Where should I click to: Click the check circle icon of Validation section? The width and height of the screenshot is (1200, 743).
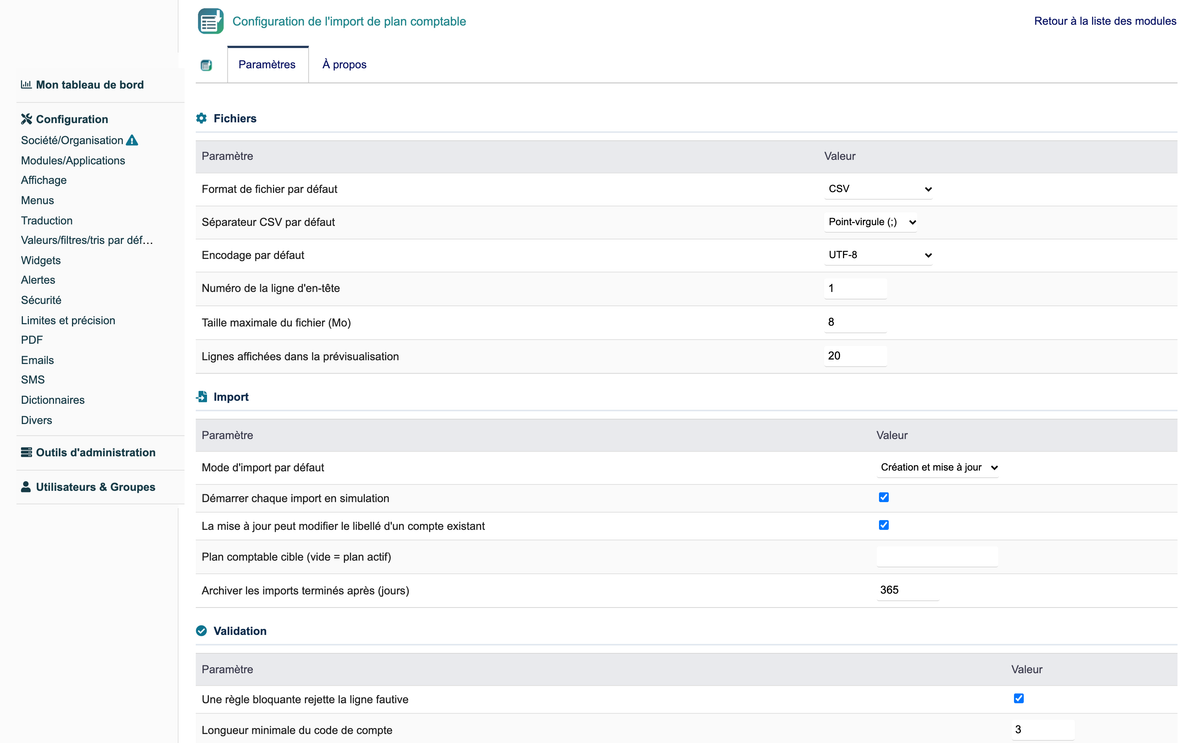pyautogui.click(x=201, y=631)
